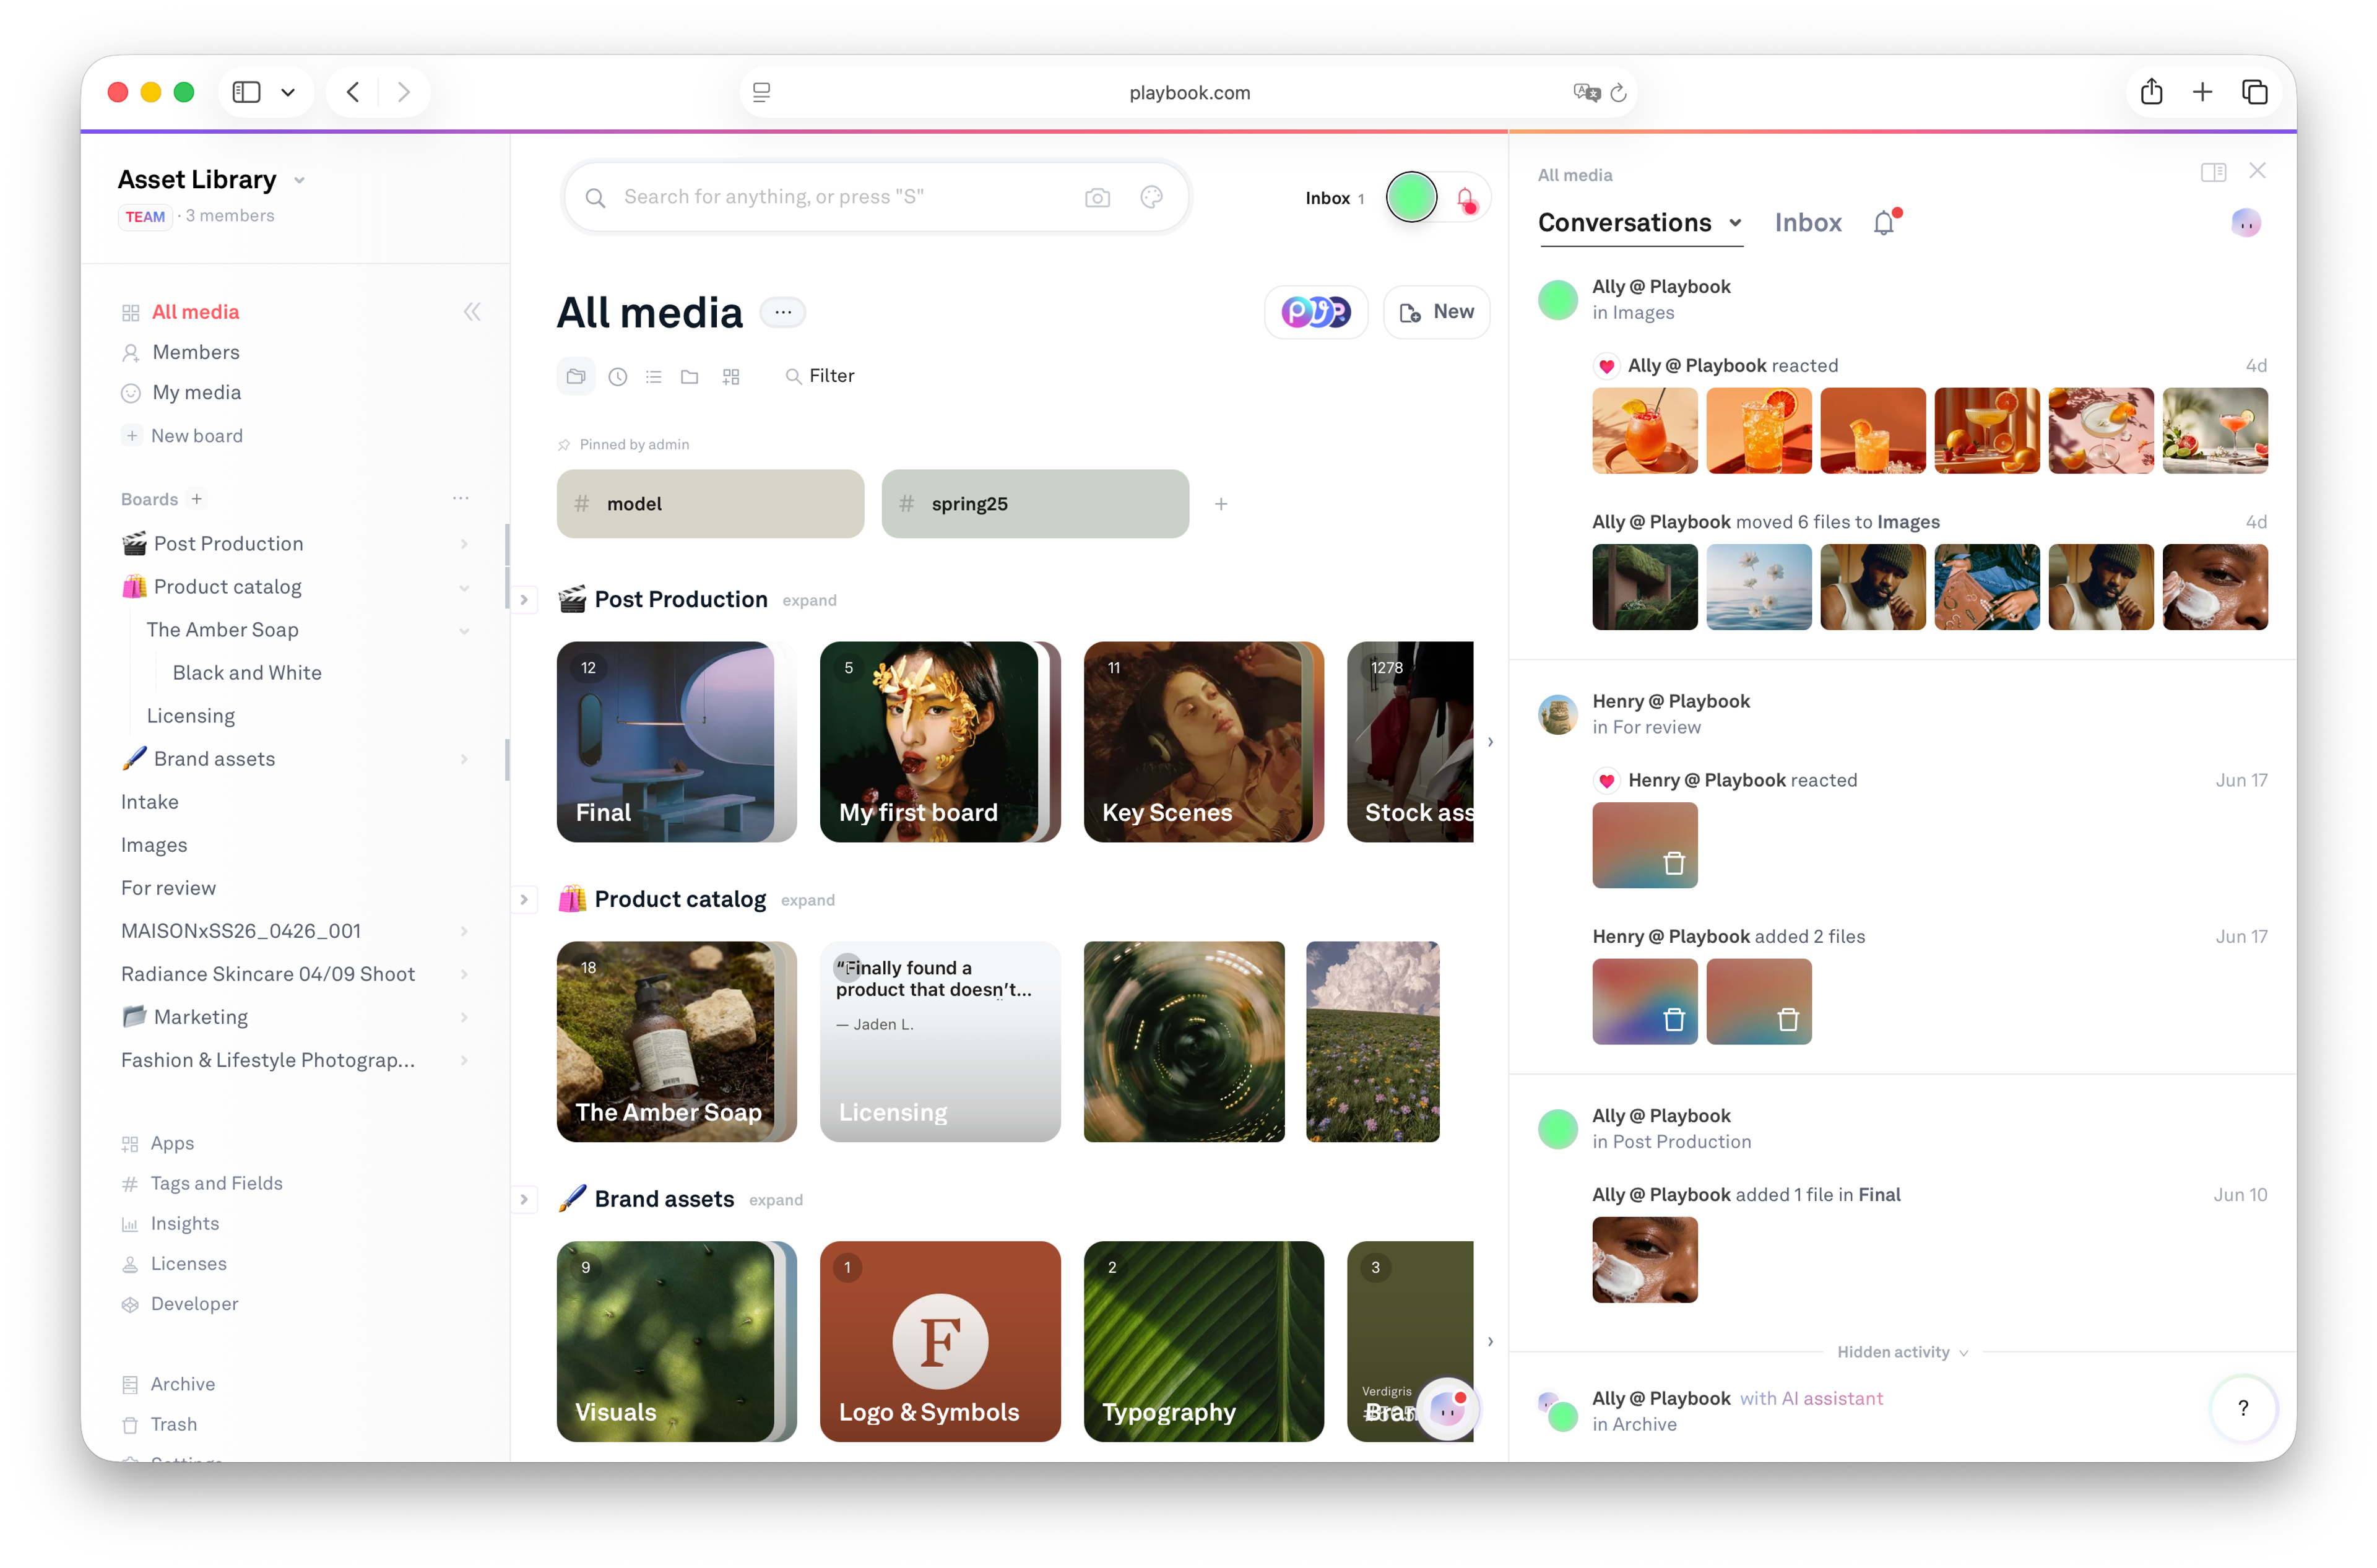Open the Logo & Symbols board card

pos(939,1341)
